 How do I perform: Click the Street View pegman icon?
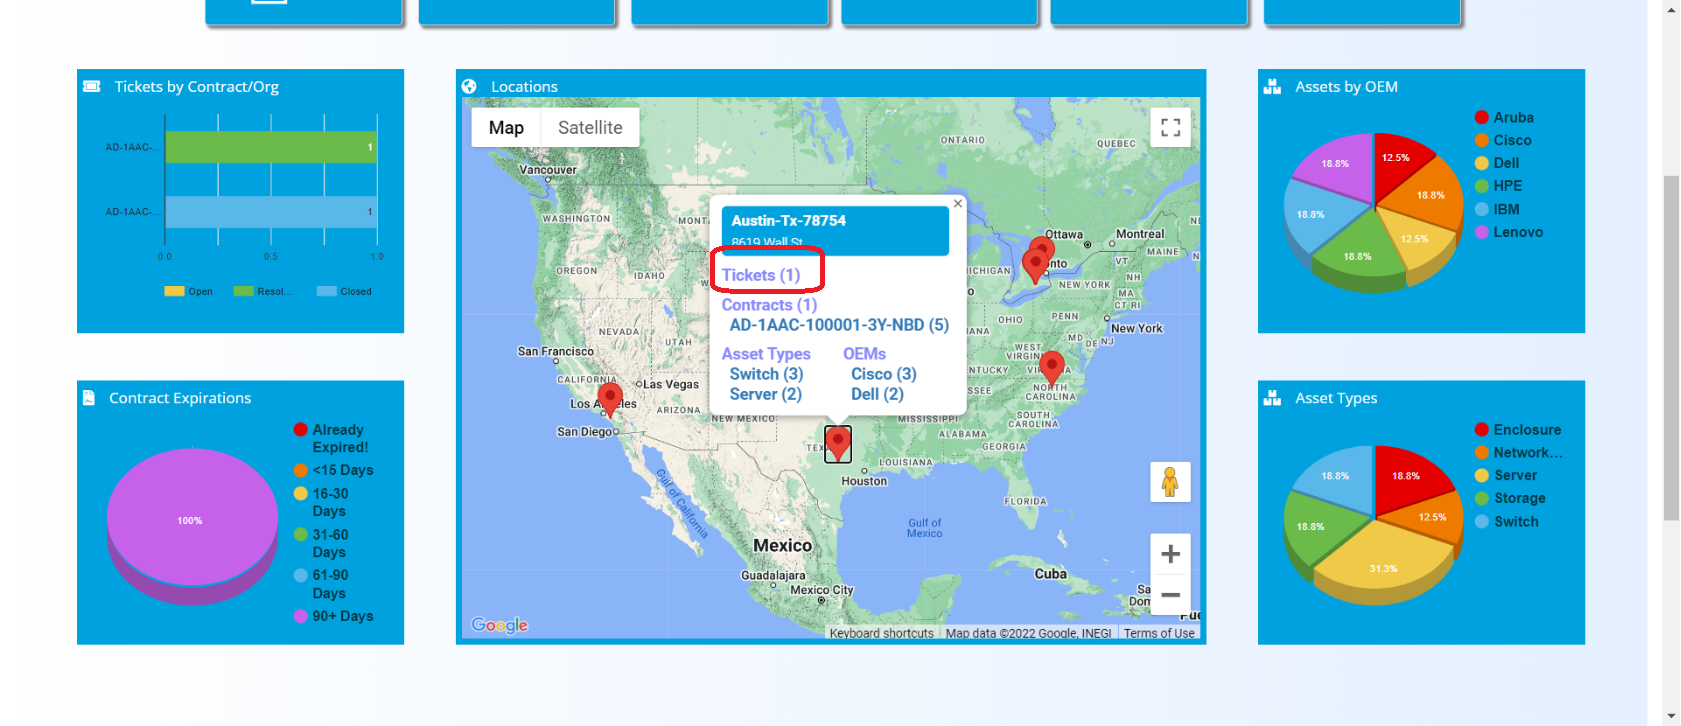coord(1170,482)
